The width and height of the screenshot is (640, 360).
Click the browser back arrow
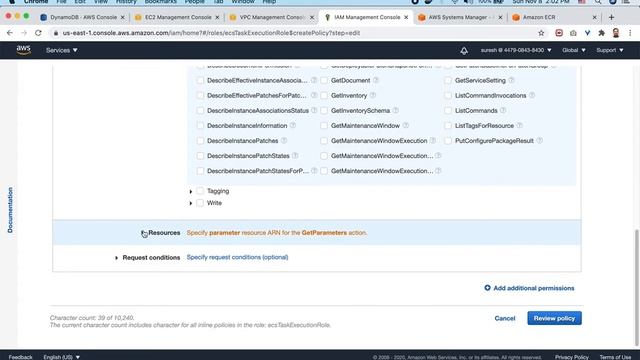(x=10, y=33)
